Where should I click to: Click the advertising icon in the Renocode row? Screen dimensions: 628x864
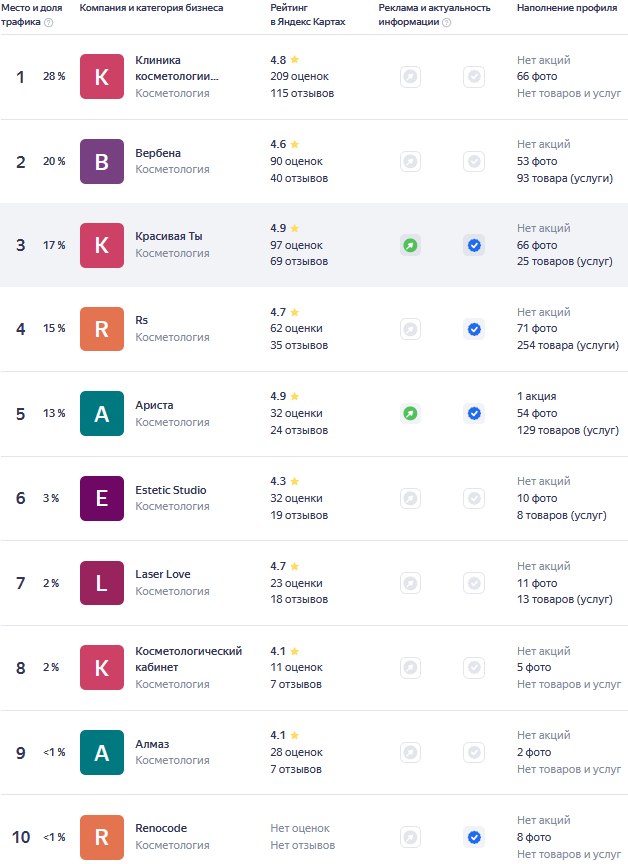coord(410,837)
